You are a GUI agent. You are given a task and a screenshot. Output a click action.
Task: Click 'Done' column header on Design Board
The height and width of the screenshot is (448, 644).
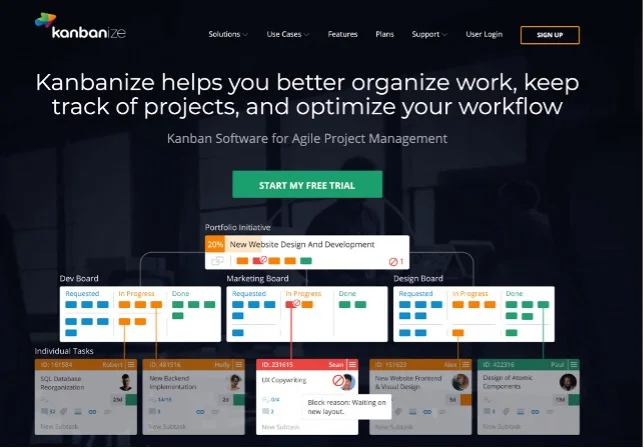(514, 294)
